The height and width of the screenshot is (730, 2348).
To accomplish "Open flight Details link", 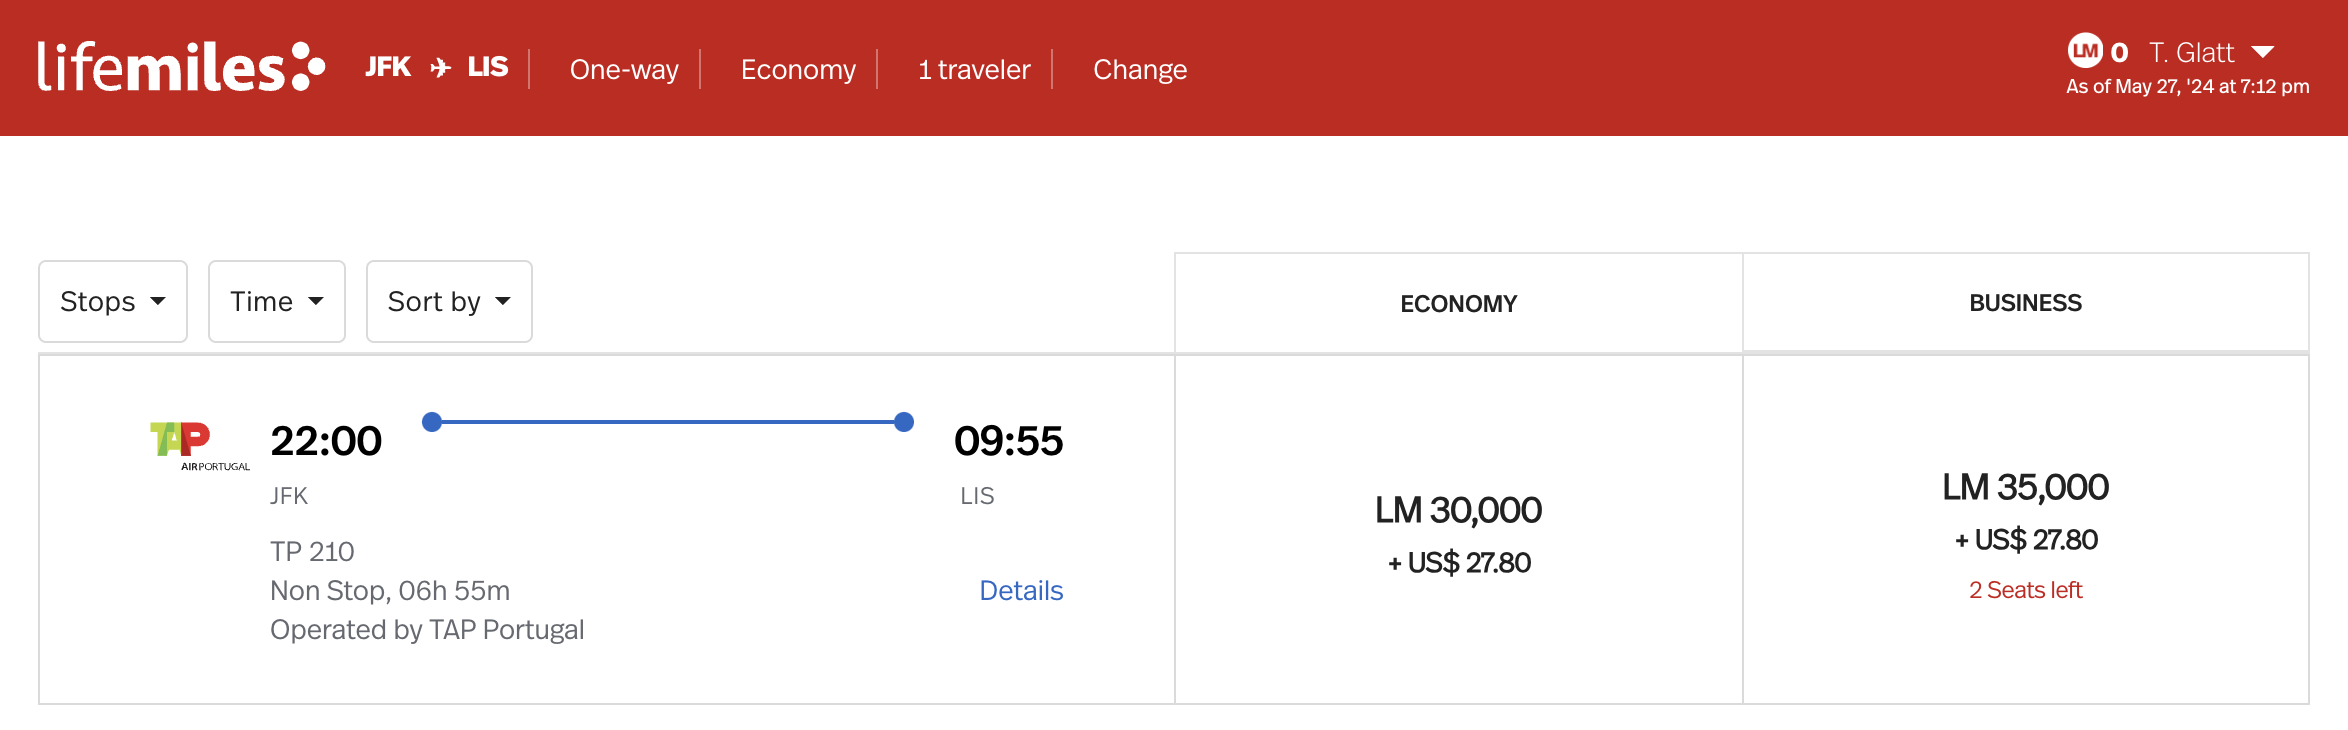I will pos(1021,591).
